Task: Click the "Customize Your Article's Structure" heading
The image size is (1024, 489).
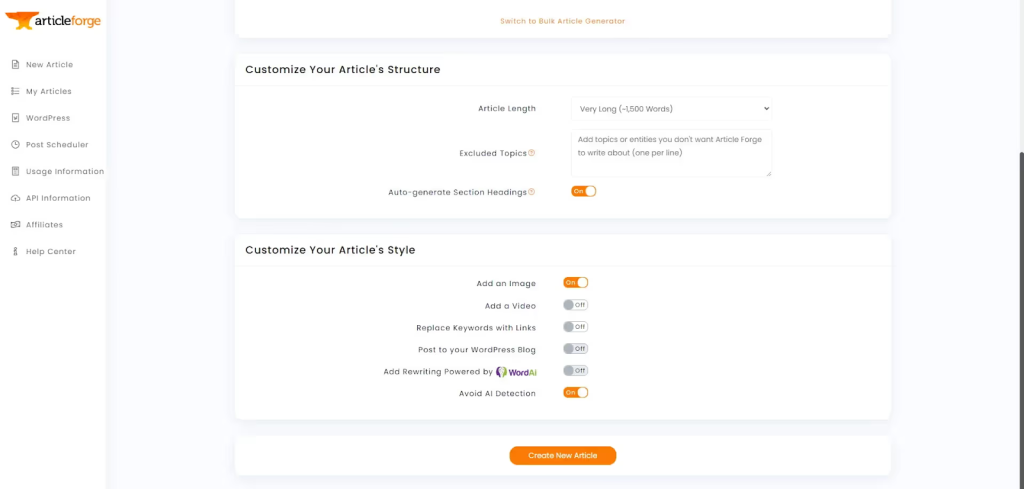Action: tap(343, 69)
